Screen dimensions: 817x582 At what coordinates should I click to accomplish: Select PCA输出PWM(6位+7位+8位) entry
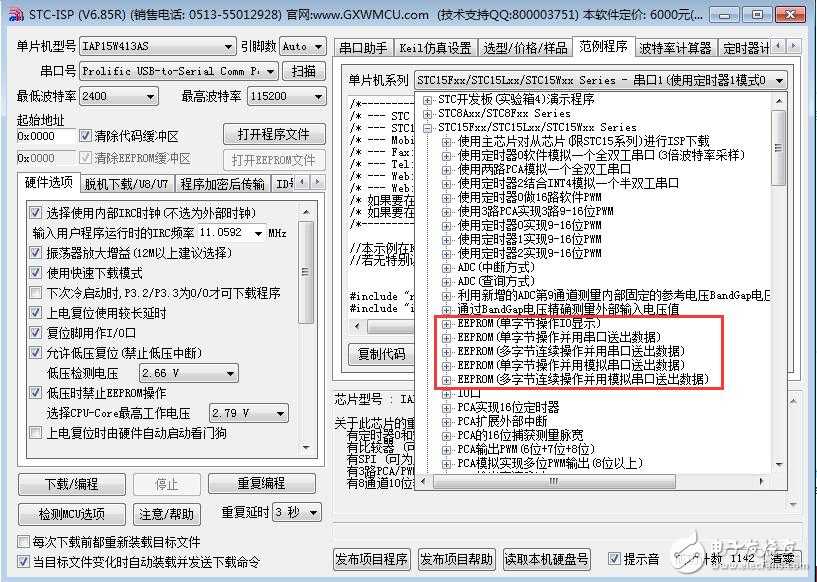tap(526, 449)
